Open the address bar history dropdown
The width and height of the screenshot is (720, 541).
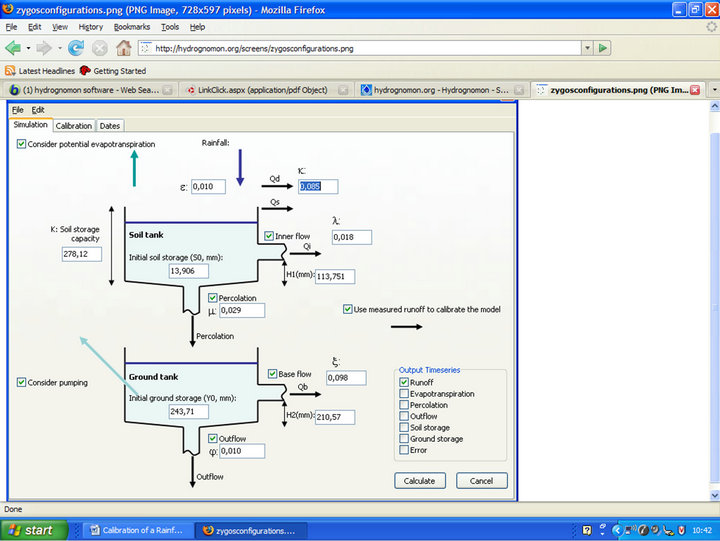(586, 47)
